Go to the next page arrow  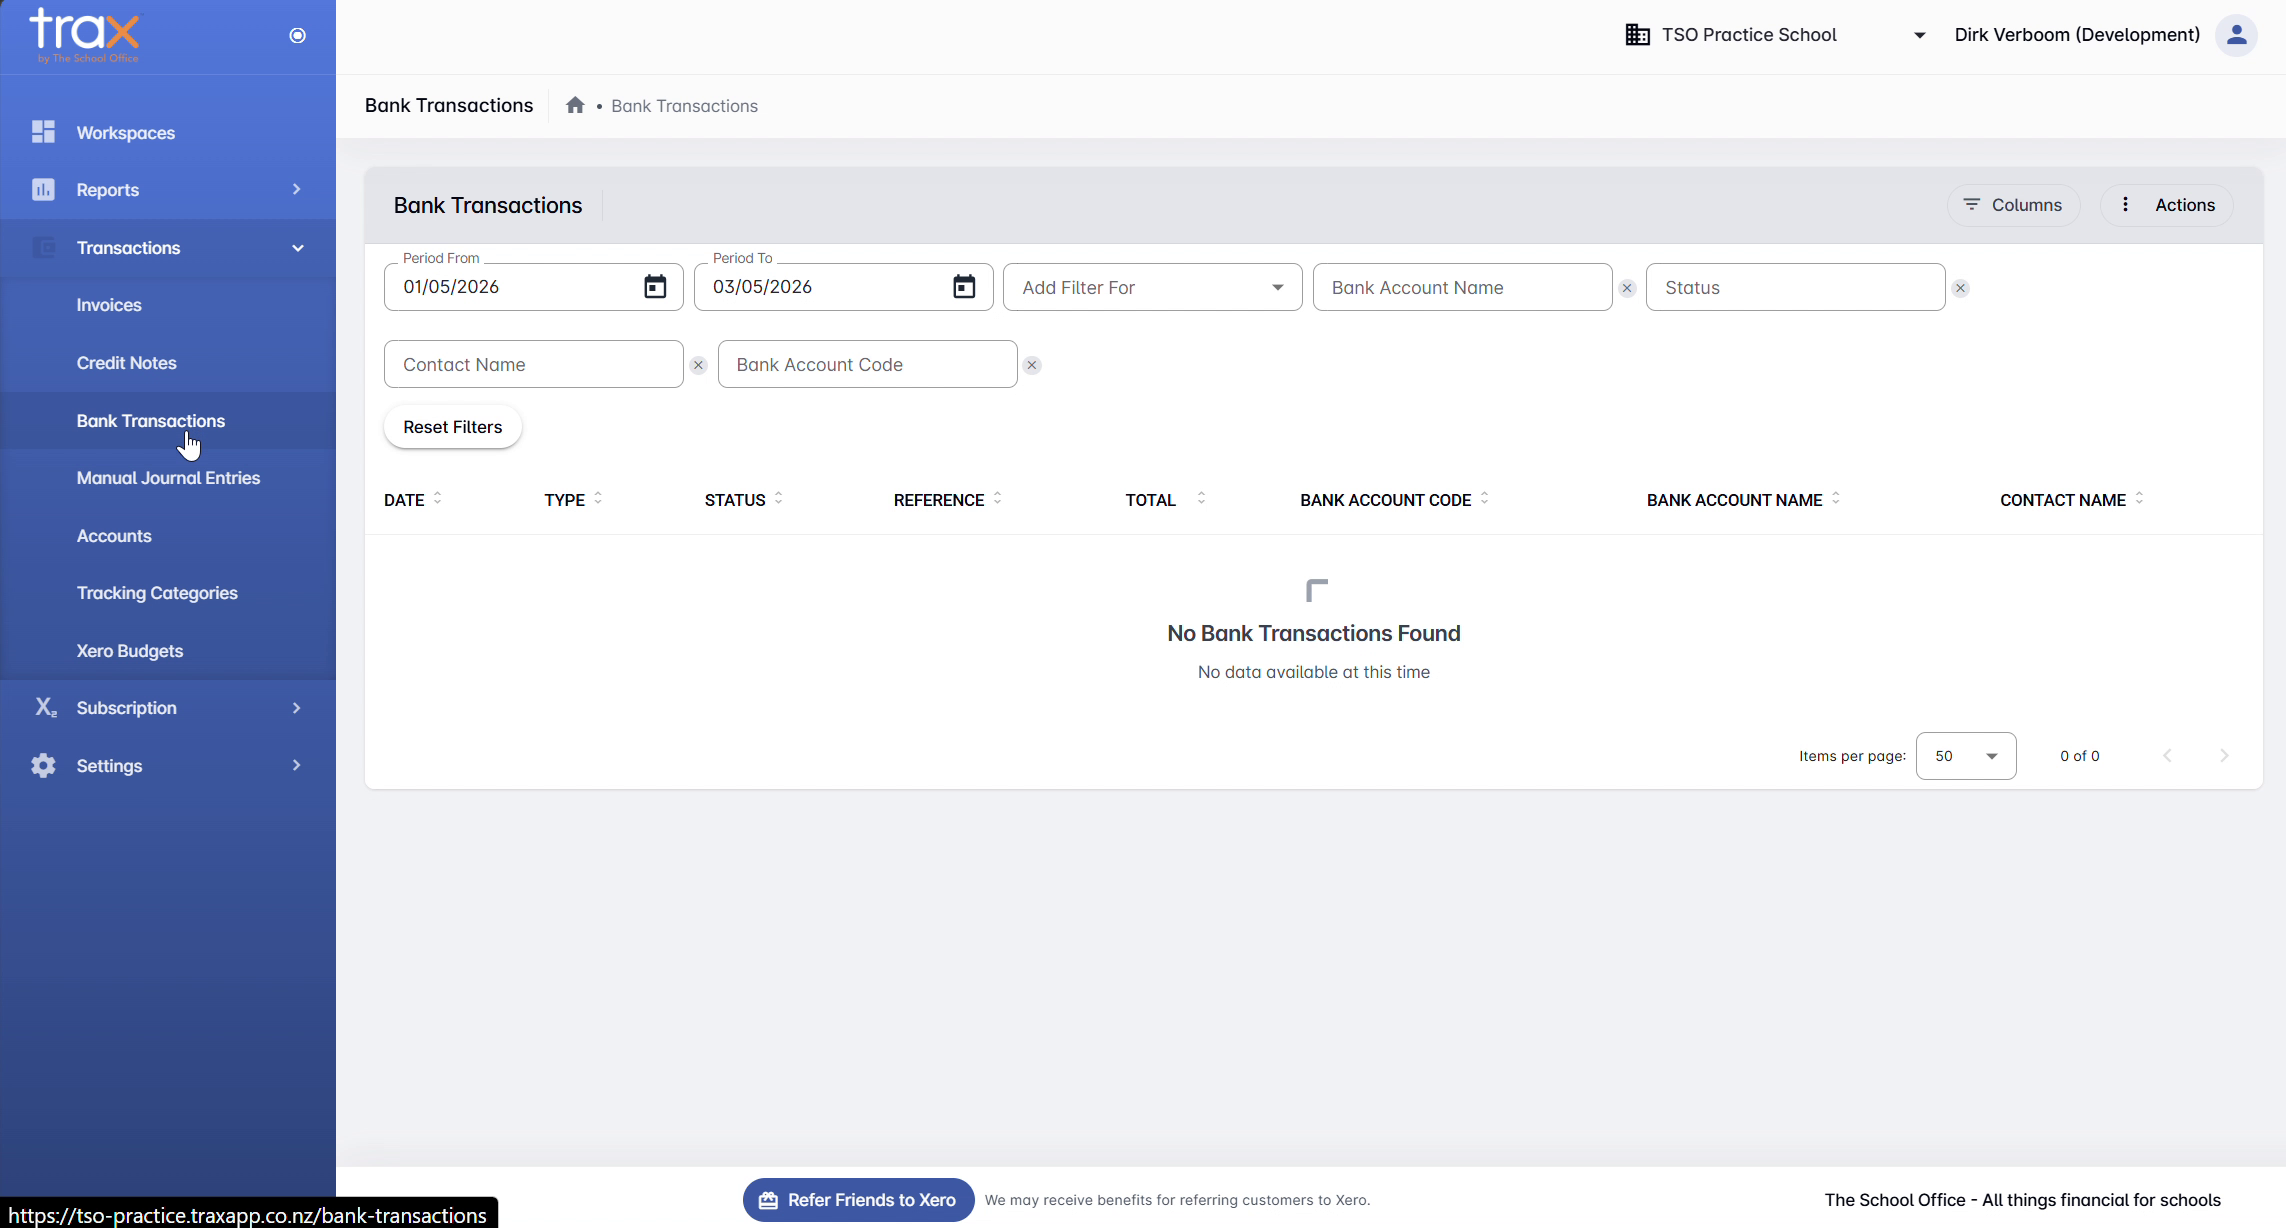[x=2224, y=756]
